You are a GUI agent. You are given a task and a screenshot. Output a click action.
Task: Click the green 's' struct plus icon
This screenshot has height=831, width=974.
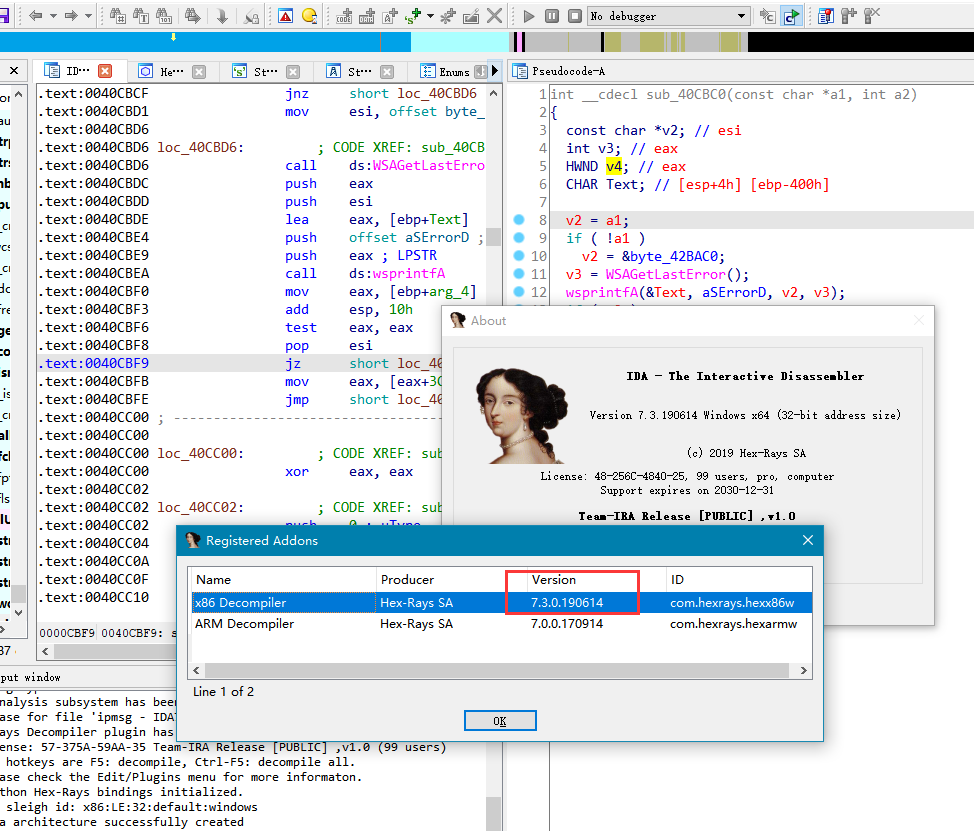tap(413, 16)
